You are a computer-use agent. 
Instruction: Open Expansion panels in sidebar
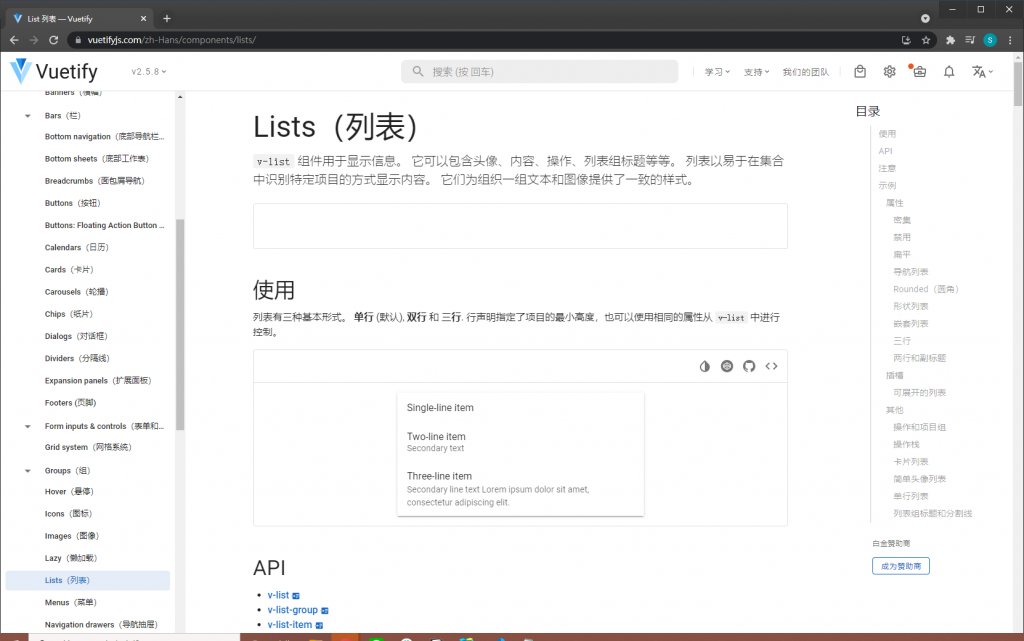point(98,381)
